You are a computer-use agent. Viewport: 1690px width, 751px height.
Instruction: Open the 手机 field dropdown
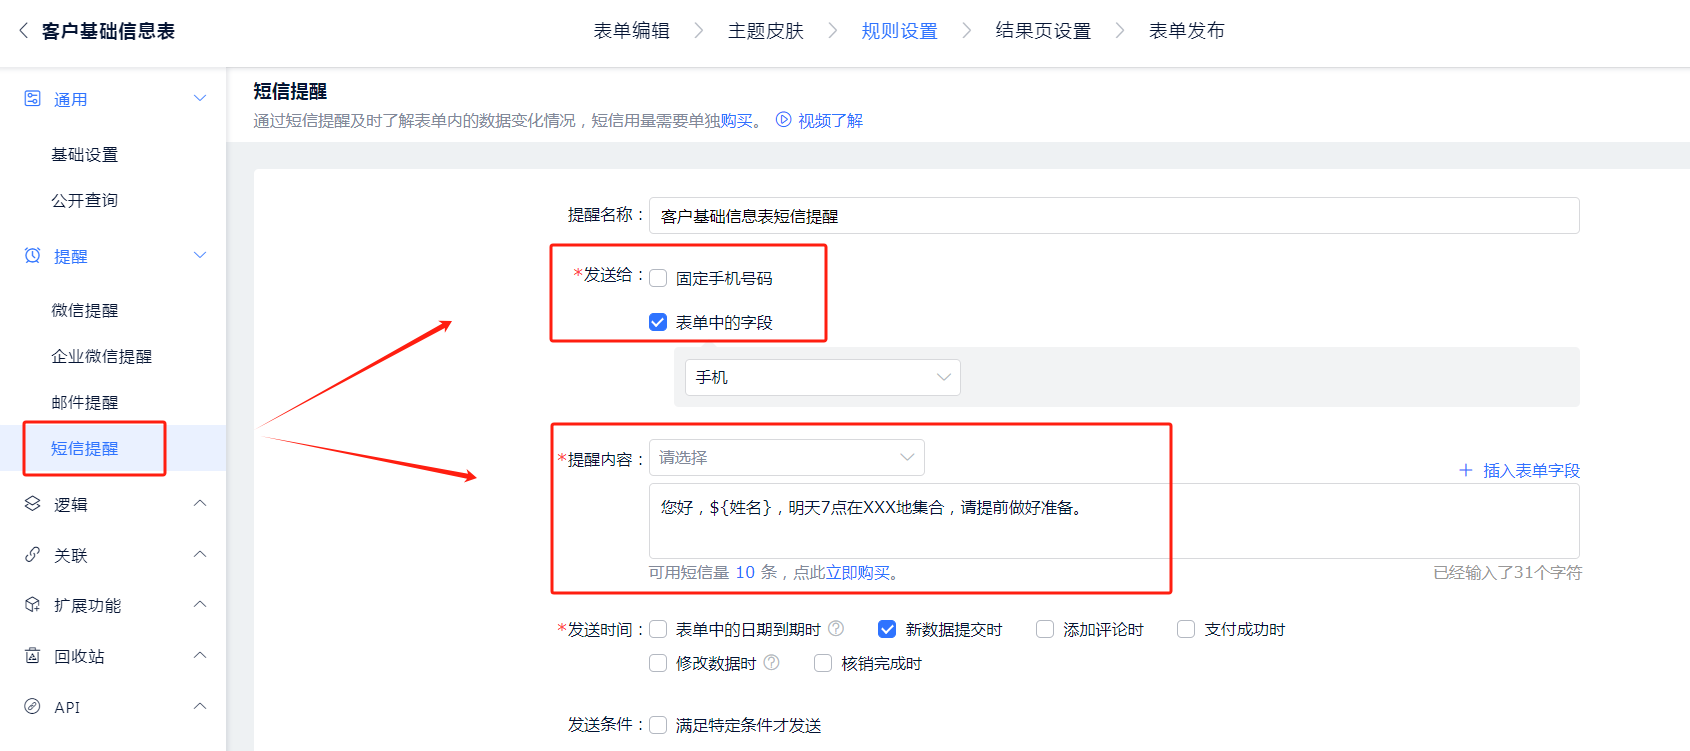point(823,377)
